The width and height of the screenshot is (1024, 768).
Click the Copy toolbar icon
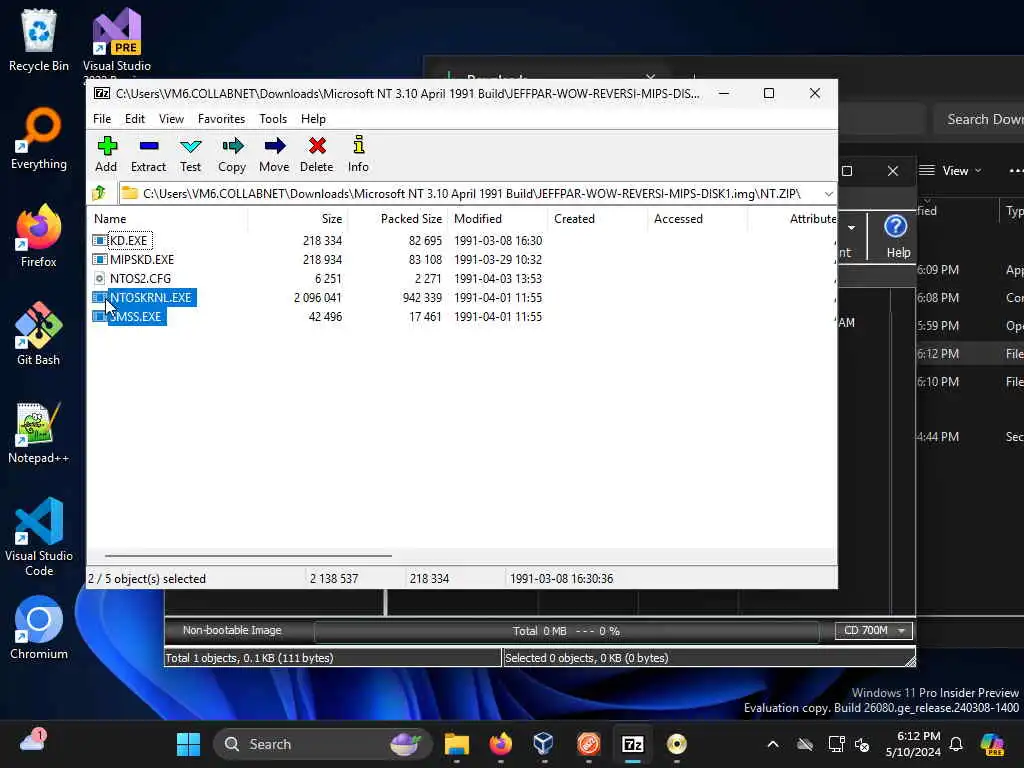232,154
